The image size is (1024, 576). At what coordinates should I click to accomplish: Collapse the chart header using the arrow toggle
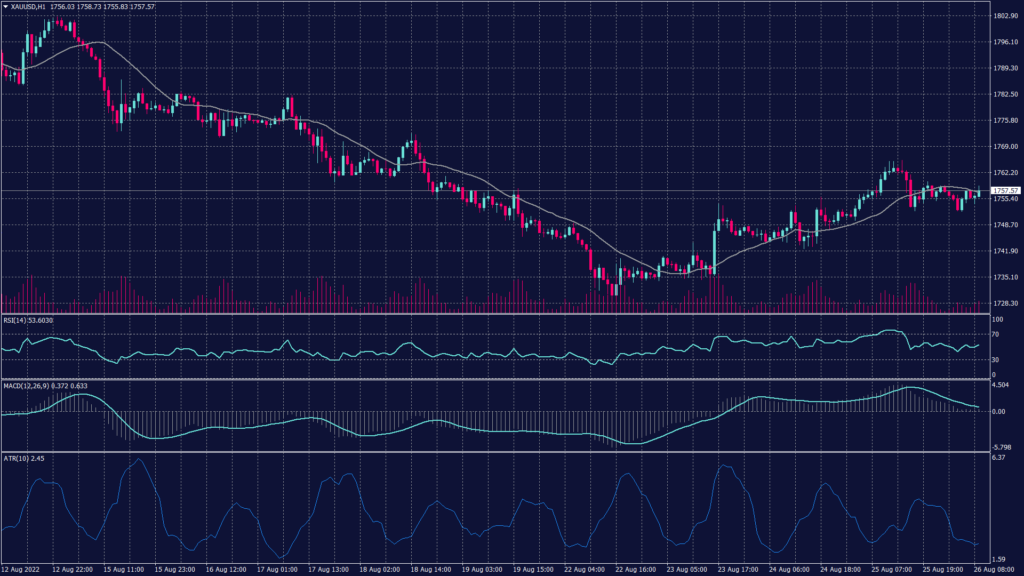coord(6,7)
